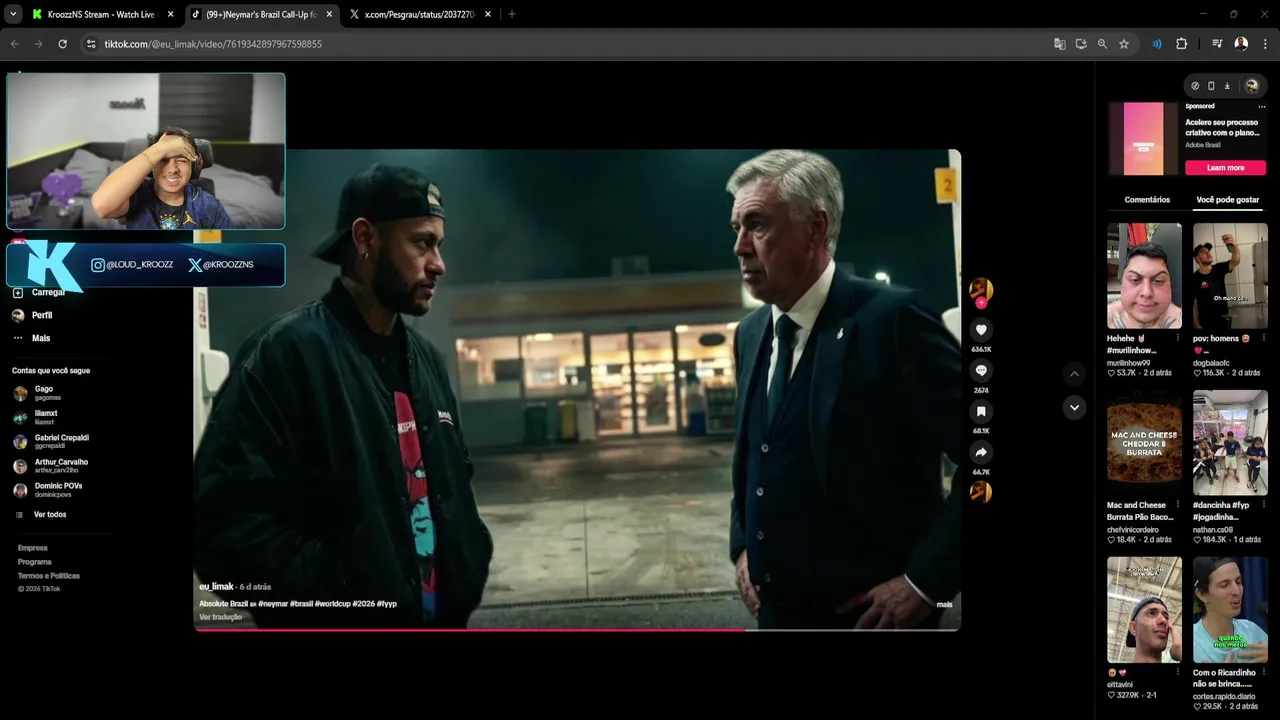Open options for the Hehehe murilinhow video
1280x720 pixels.
point(1177,338)
